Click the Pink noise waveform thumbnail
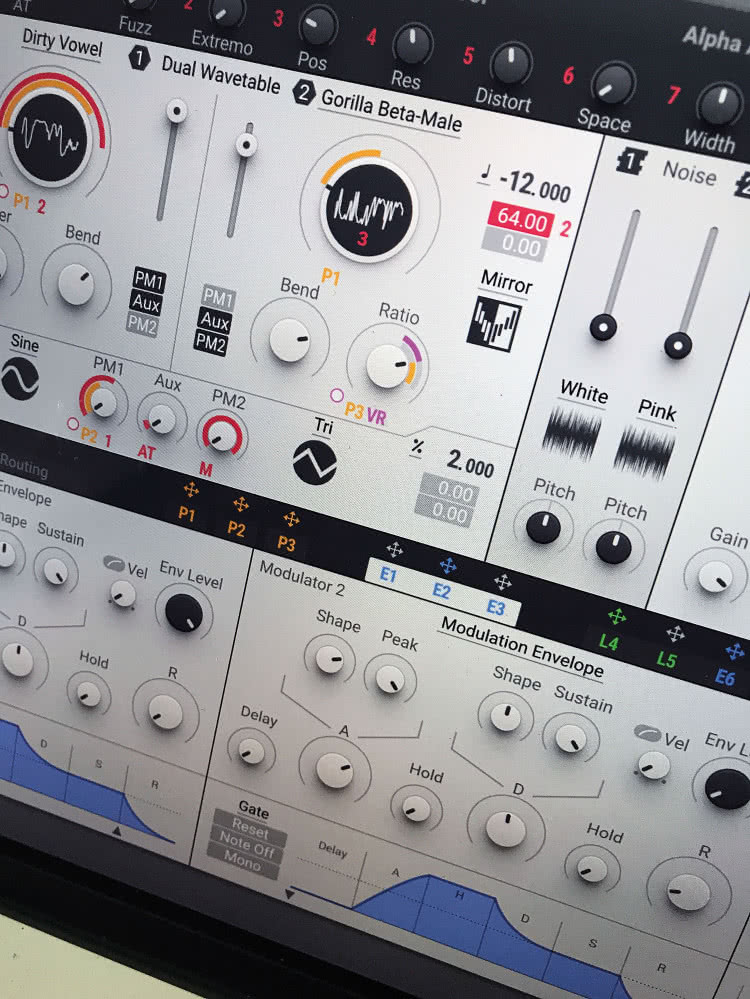This screenshot has height=999, width=750. pos(643,452)
